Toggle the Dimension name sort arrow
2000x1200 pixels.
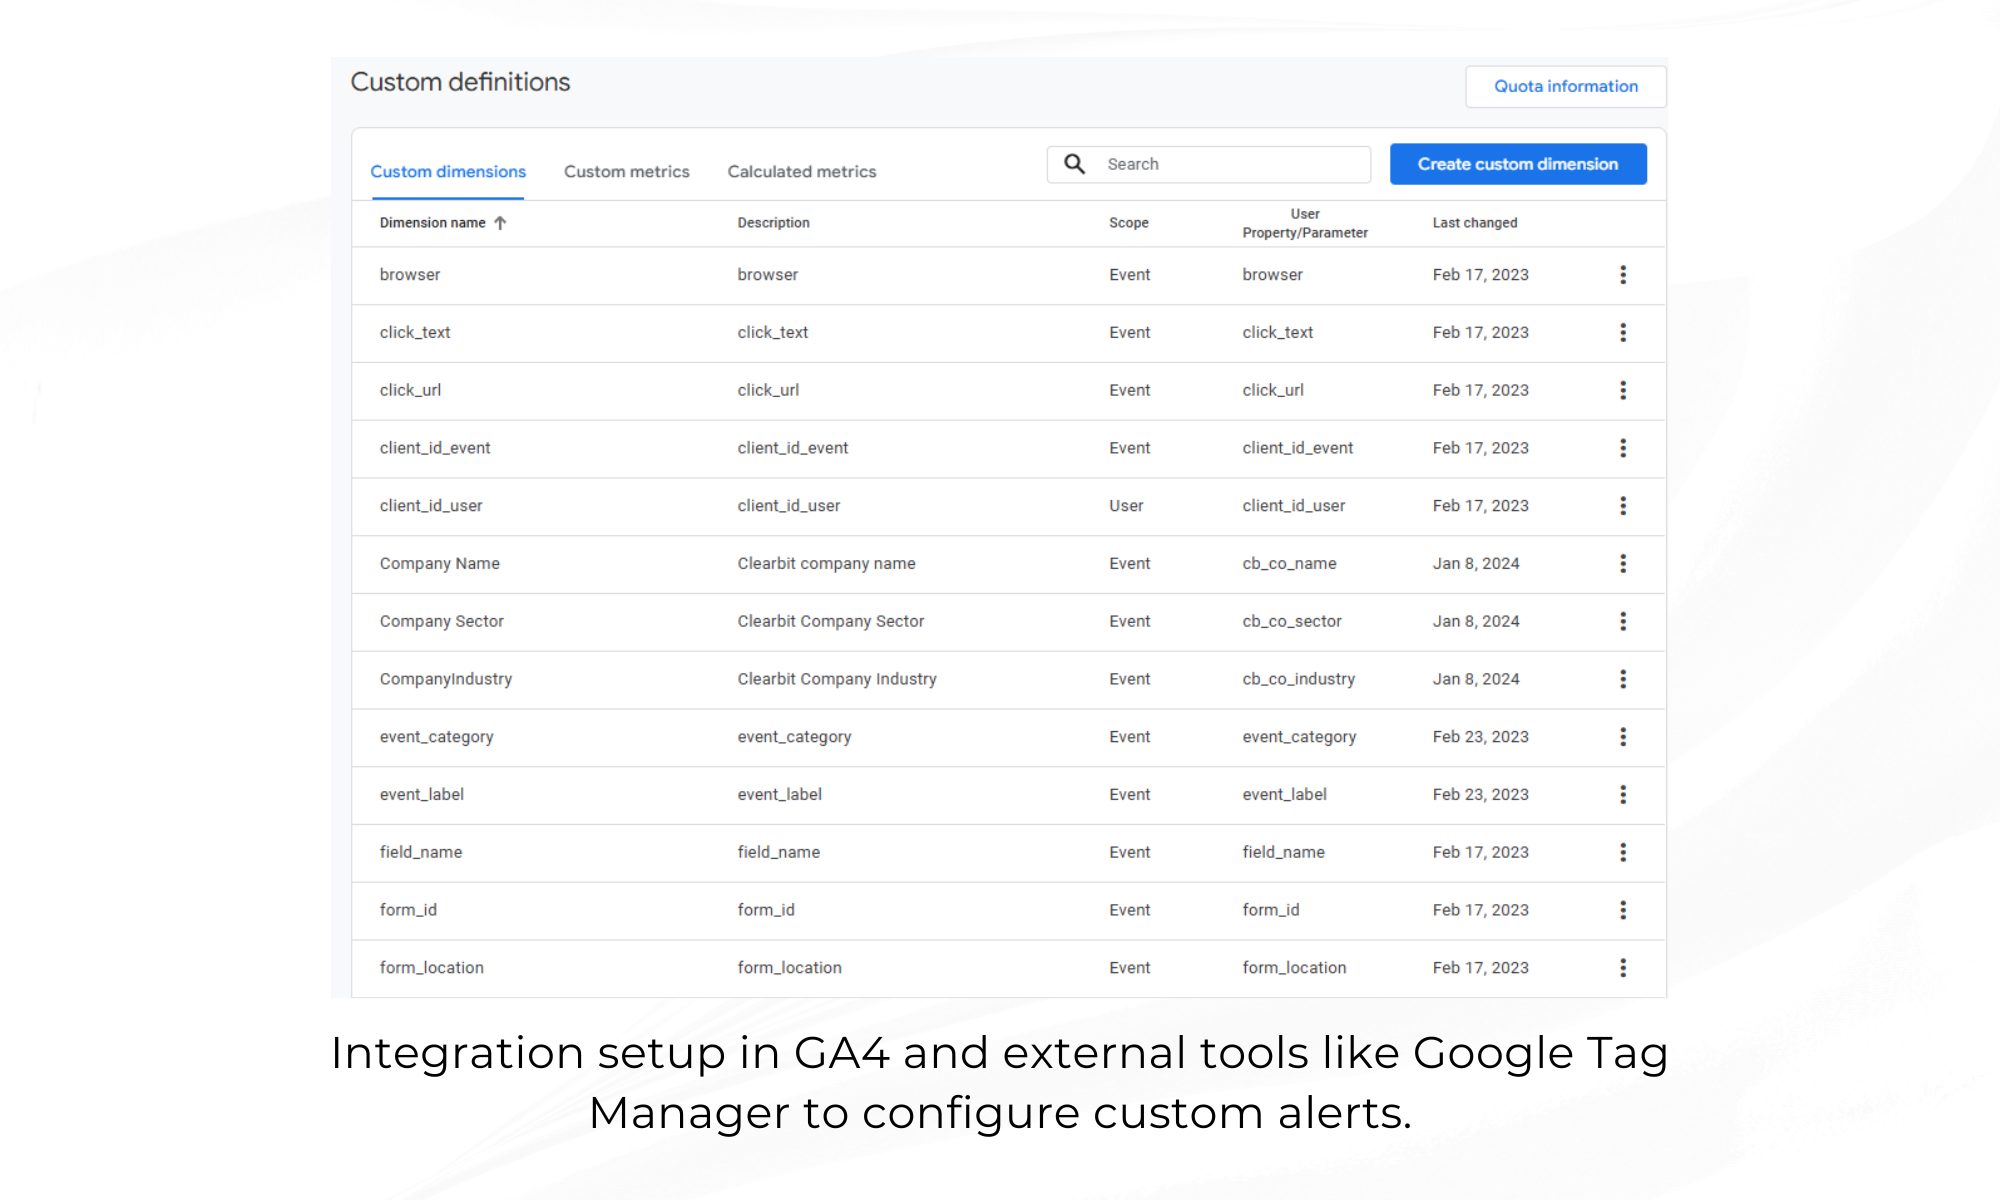500,223
